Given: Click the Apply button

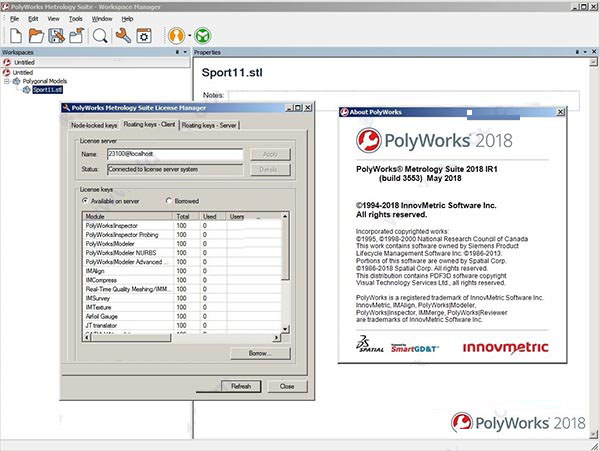Looking at the screenshot, I should coord(270,154).
